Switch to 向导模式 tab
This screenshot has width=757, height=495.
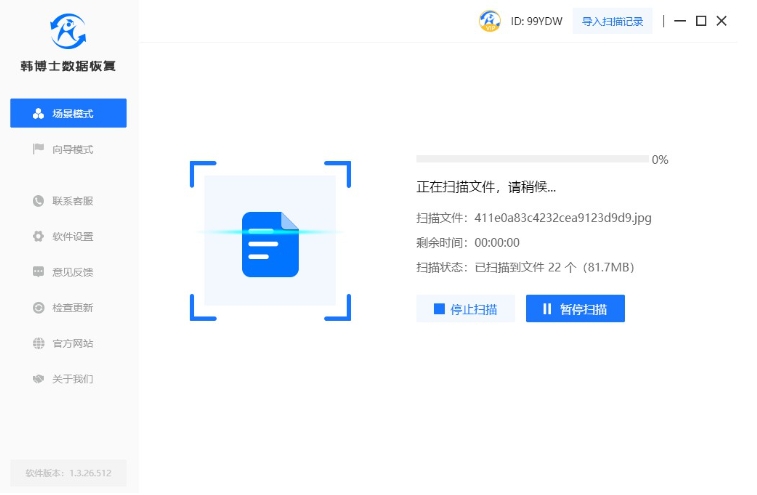pos(68,149)
